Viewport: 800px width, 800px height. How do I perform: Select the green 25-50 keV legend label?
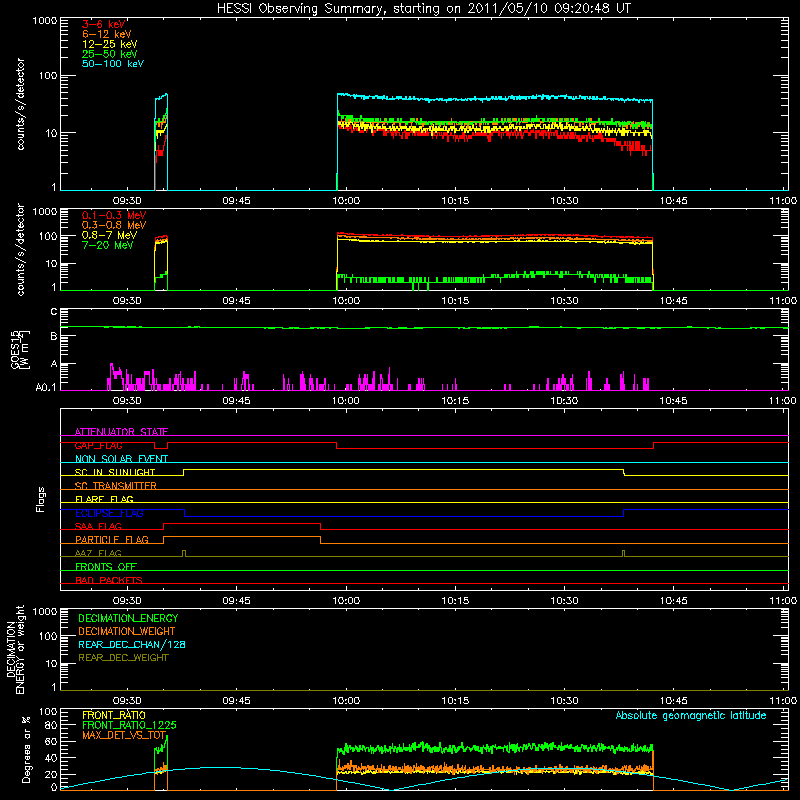[109, 54]
